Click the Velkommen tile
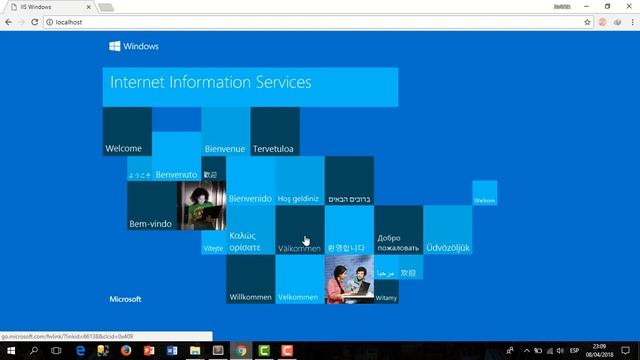Screen dimensions: 640x360 point(300,280)
